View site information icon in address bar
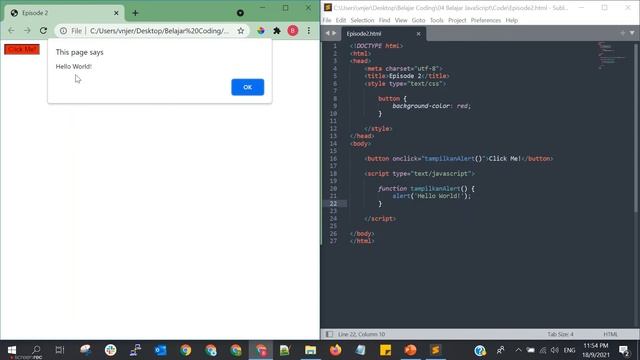 click(63, 31)
